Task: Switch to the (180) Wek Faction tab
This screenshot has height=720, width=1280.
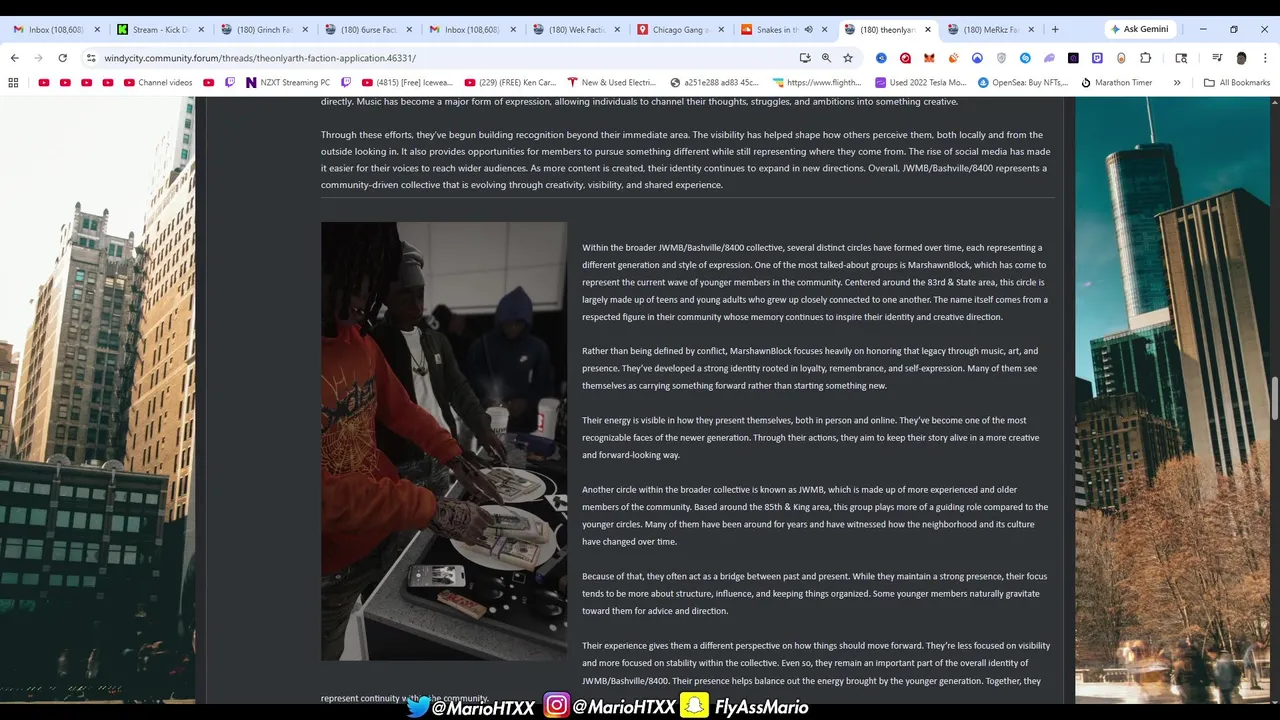Action: tap(574, 30)
